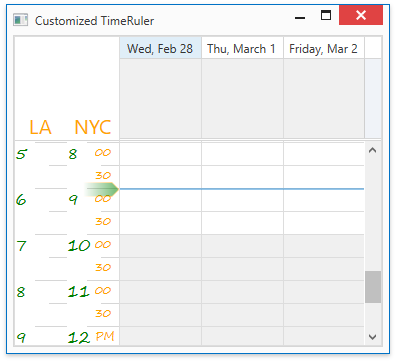The height and width of the screenshot is (362, 396).
Task: Select the NYC 9:30 slot on Wed, Feb 28
Action: point(160,223)
